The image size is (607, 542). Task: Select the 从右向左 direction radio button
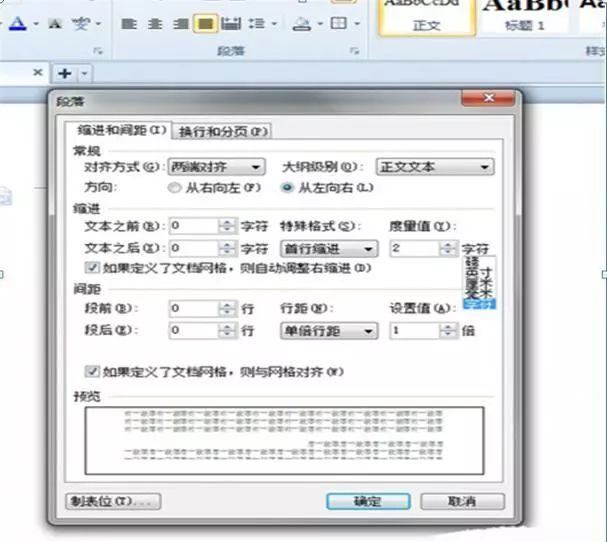[x=174, y=188]
